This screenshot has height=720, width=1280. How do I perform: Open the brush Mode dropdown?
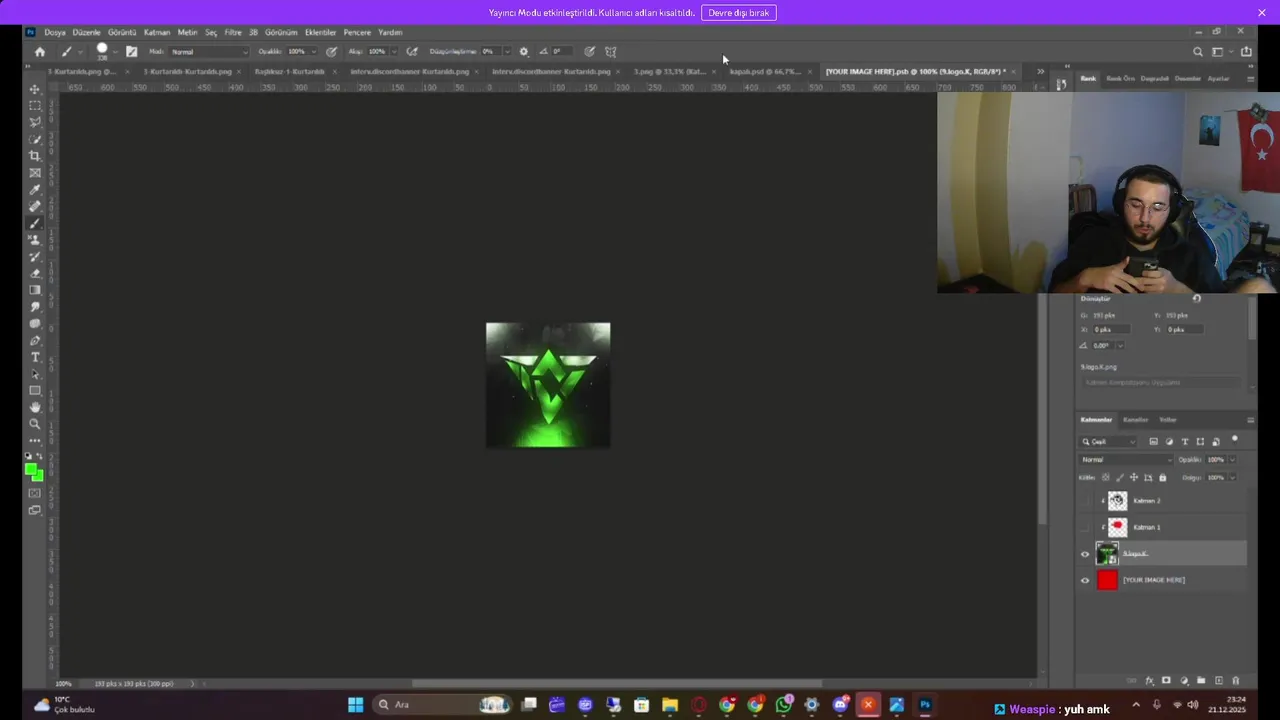(209, 52)
